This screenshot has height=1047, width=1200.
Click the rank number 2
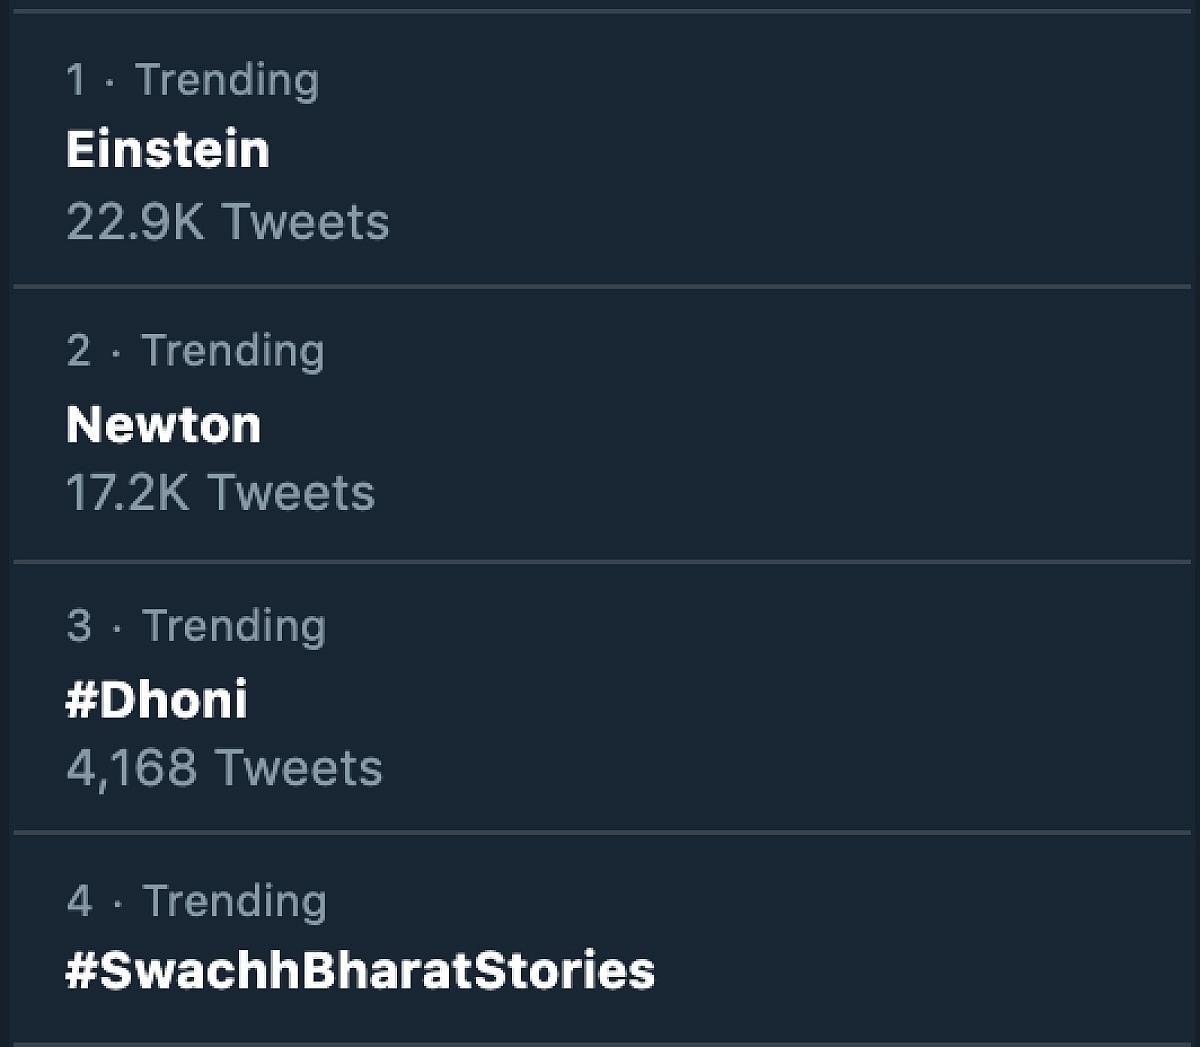point(78,351)
